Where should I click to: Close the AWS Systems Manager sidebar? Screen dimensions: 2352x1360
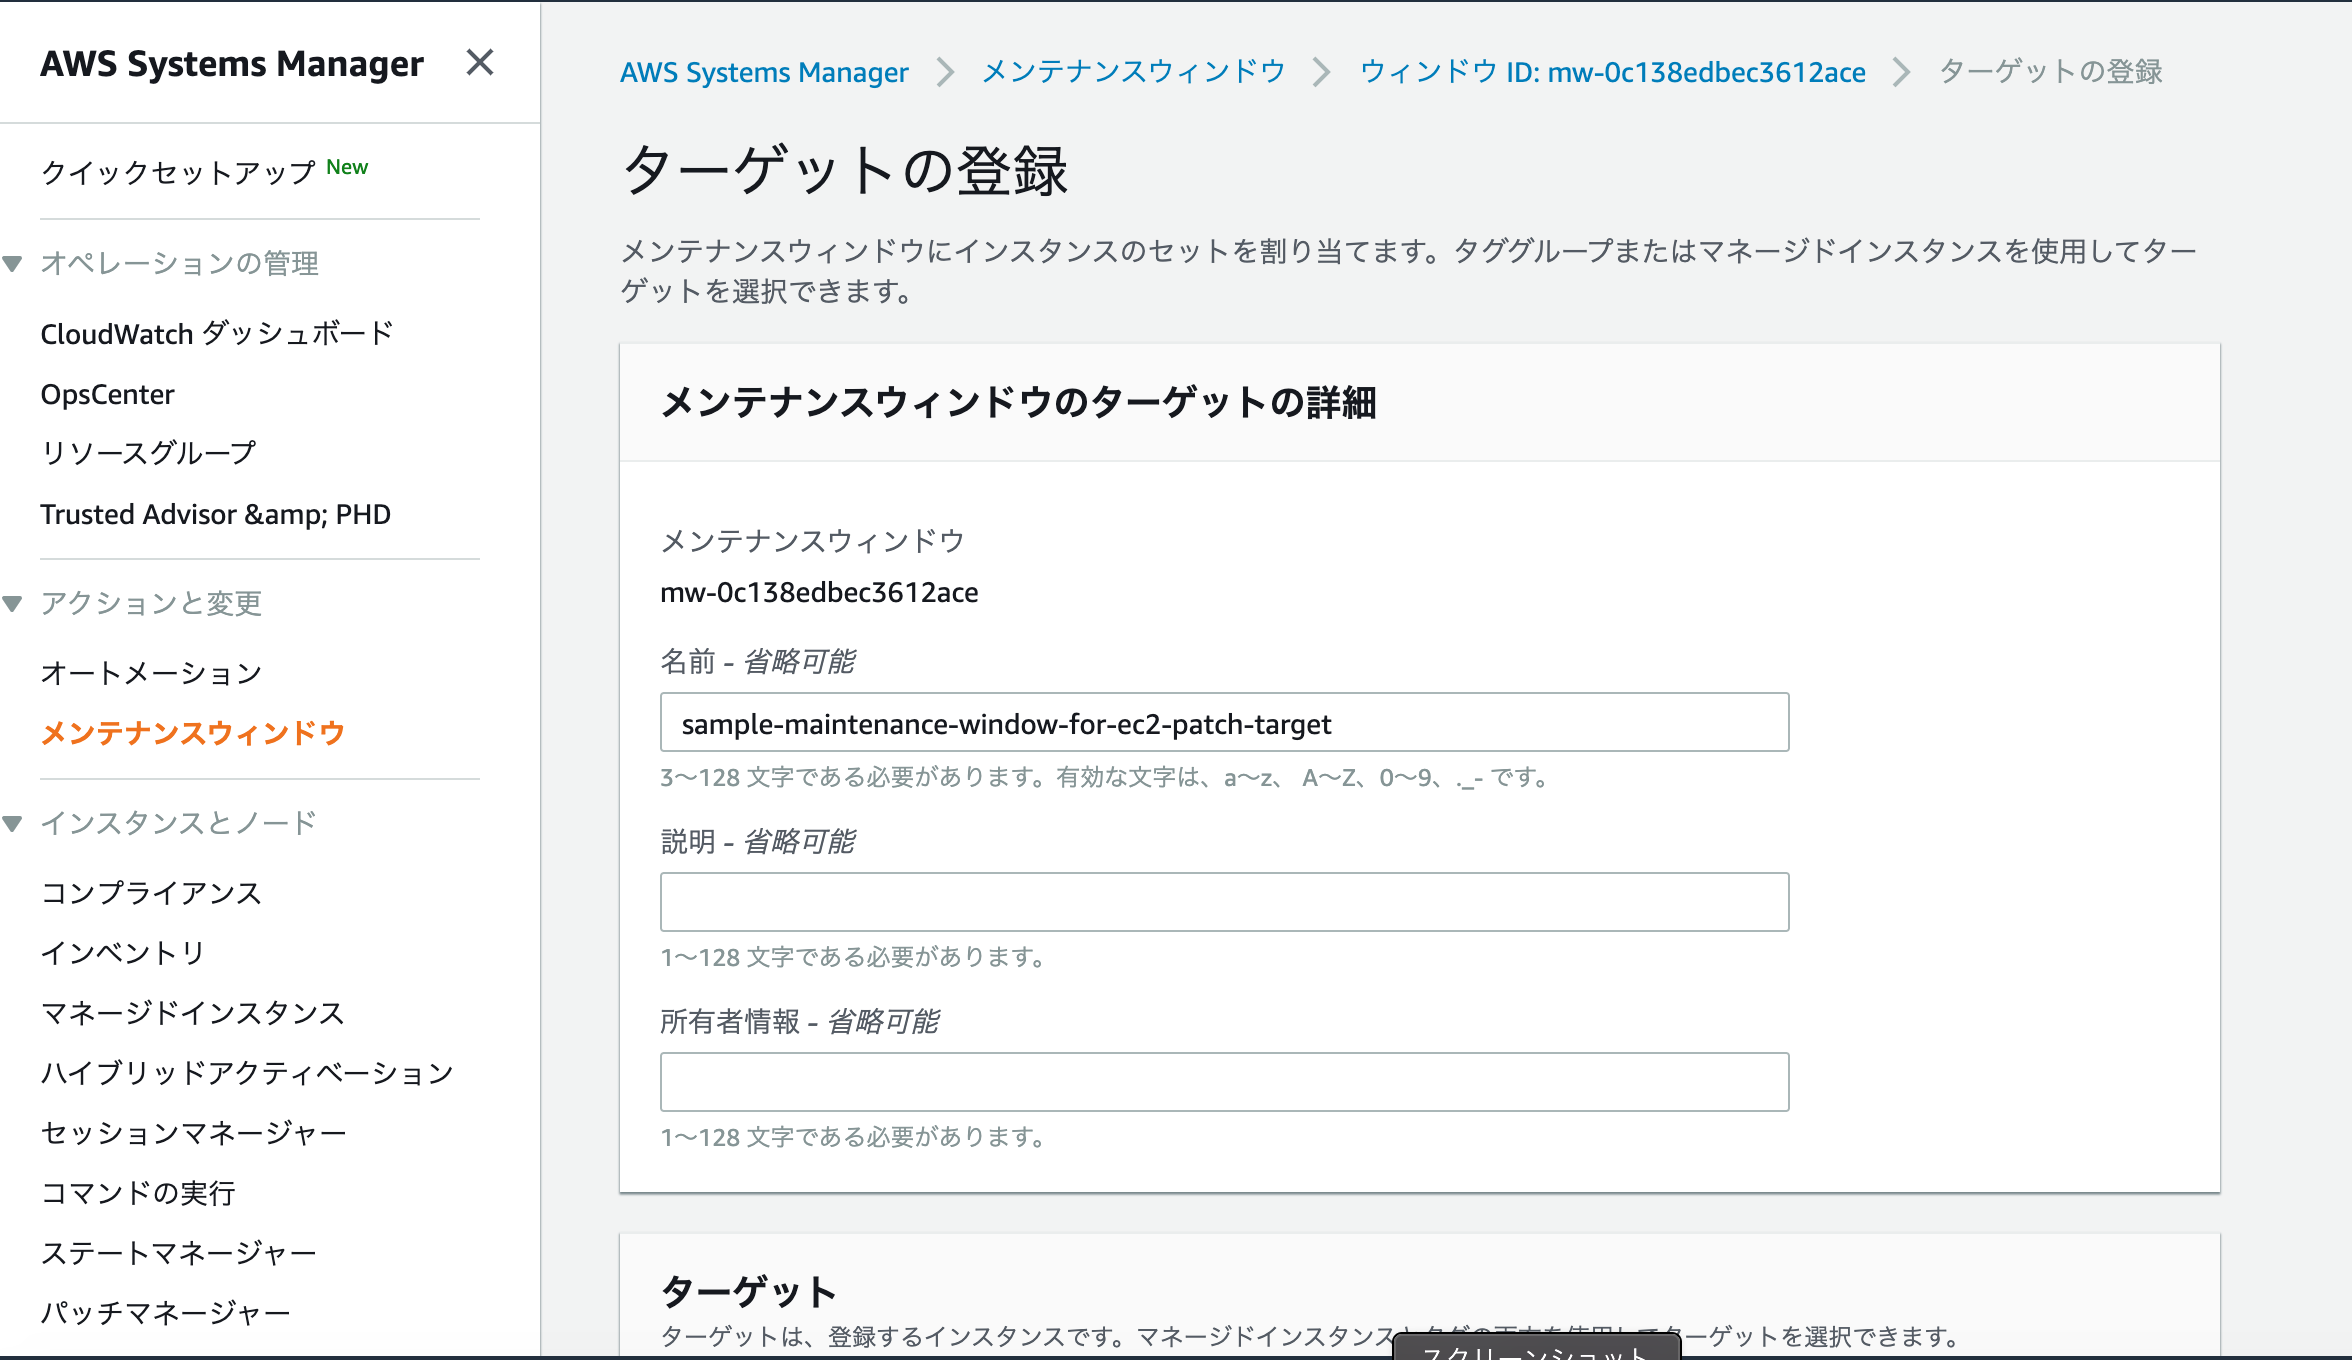(x=480, y=63)
